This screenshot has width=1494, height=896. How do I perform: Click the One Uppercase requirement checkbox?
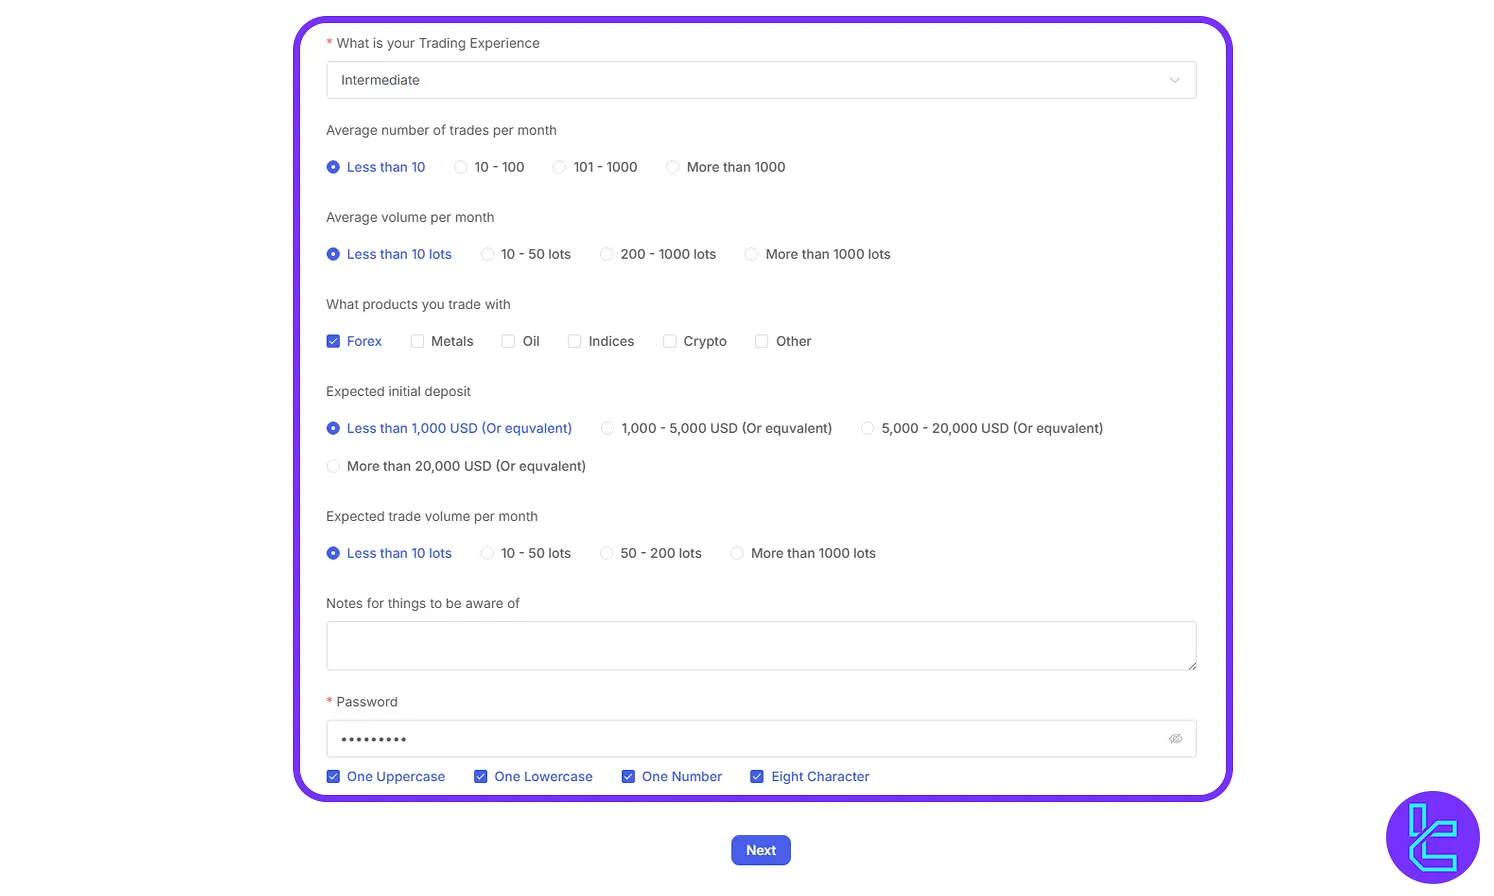tap(333, 776)
